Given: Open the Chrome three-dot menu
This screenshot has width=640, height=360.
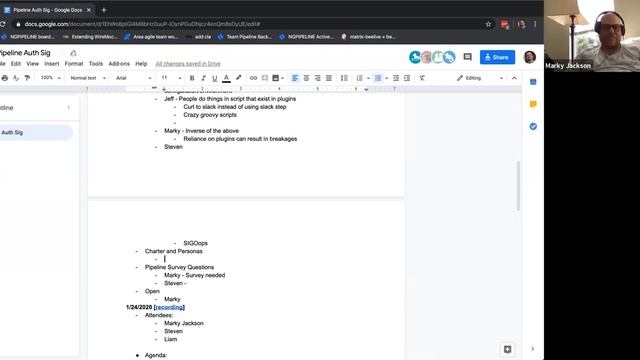Looking at the screenshot, I should 535,24.
